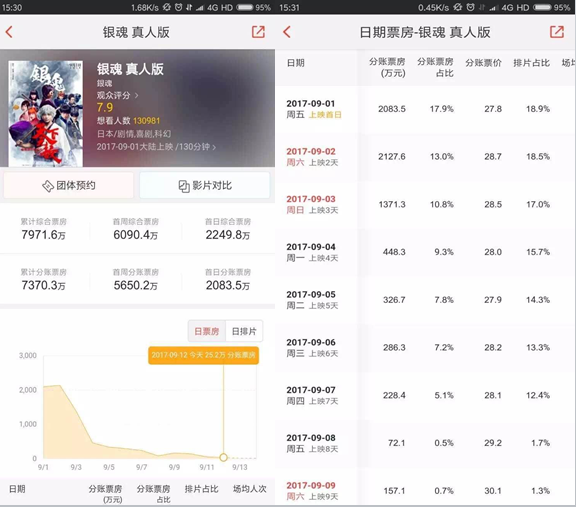
Task: Tap the 分账票价 column header
Action: pos(483,63)
